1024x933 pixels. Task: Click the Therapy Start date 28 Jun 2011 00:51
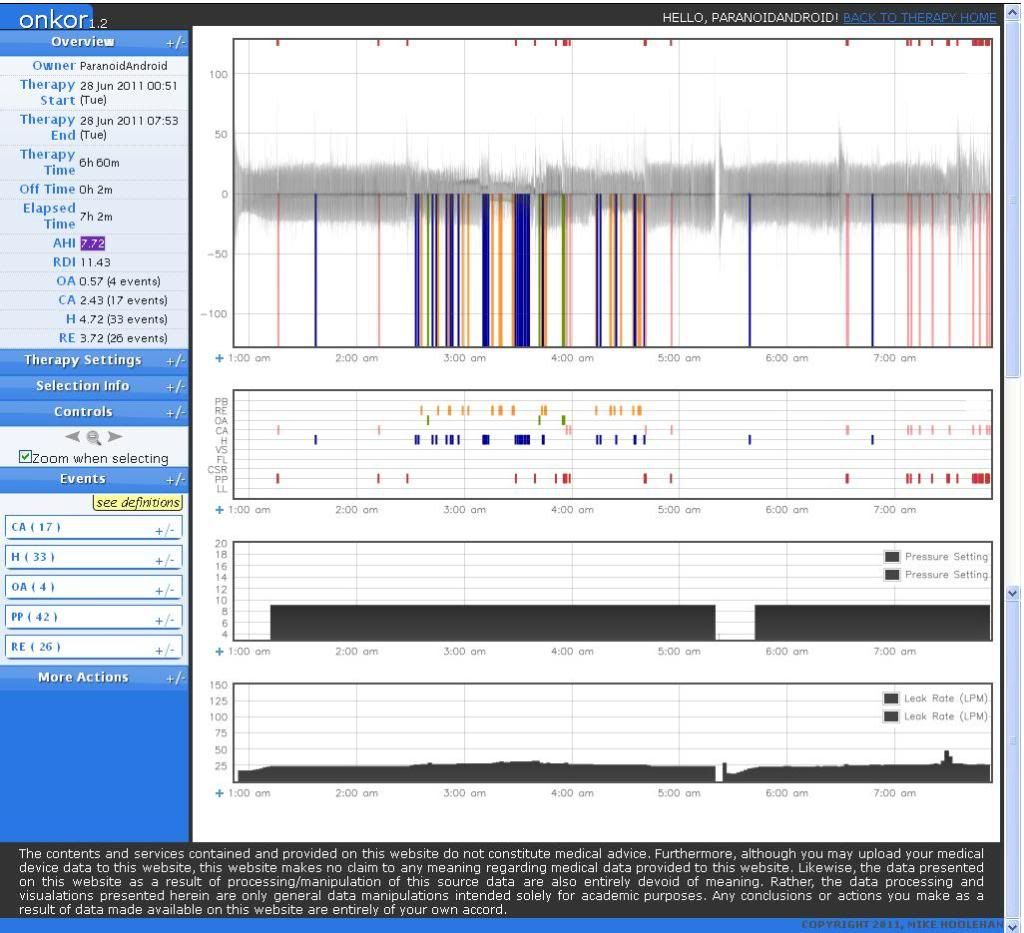129,86
